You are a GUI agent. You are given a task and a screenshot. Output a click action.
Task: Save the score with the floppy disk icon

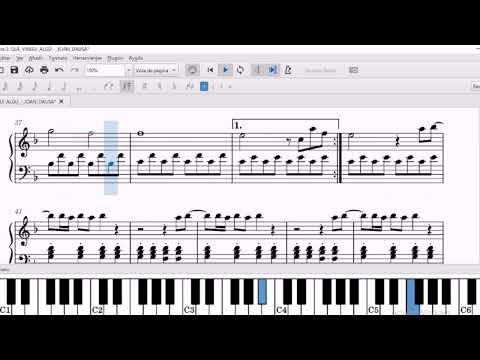(x=14, y=70)
